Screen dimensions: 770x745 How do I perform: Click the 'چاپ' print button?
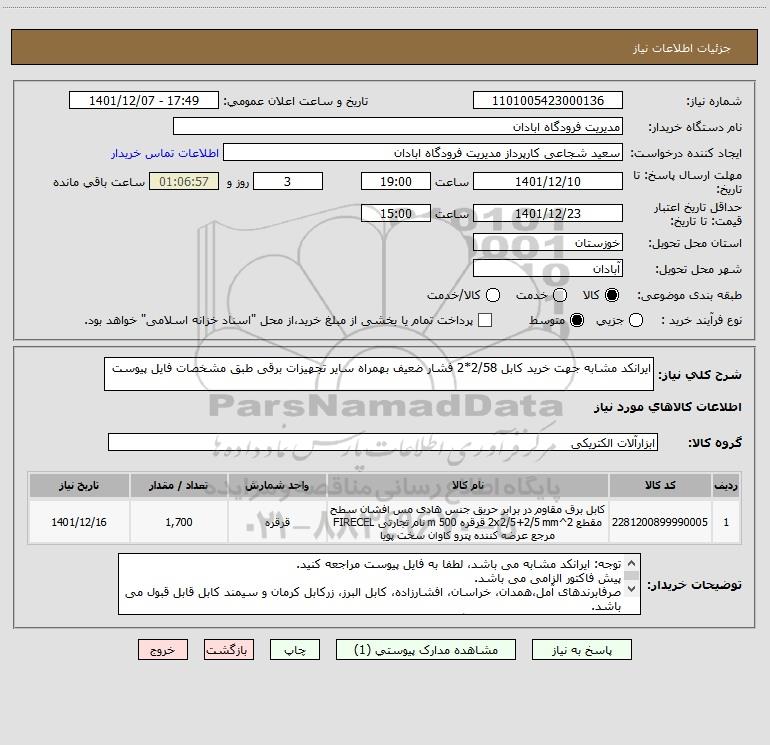[x=295, y=650]
